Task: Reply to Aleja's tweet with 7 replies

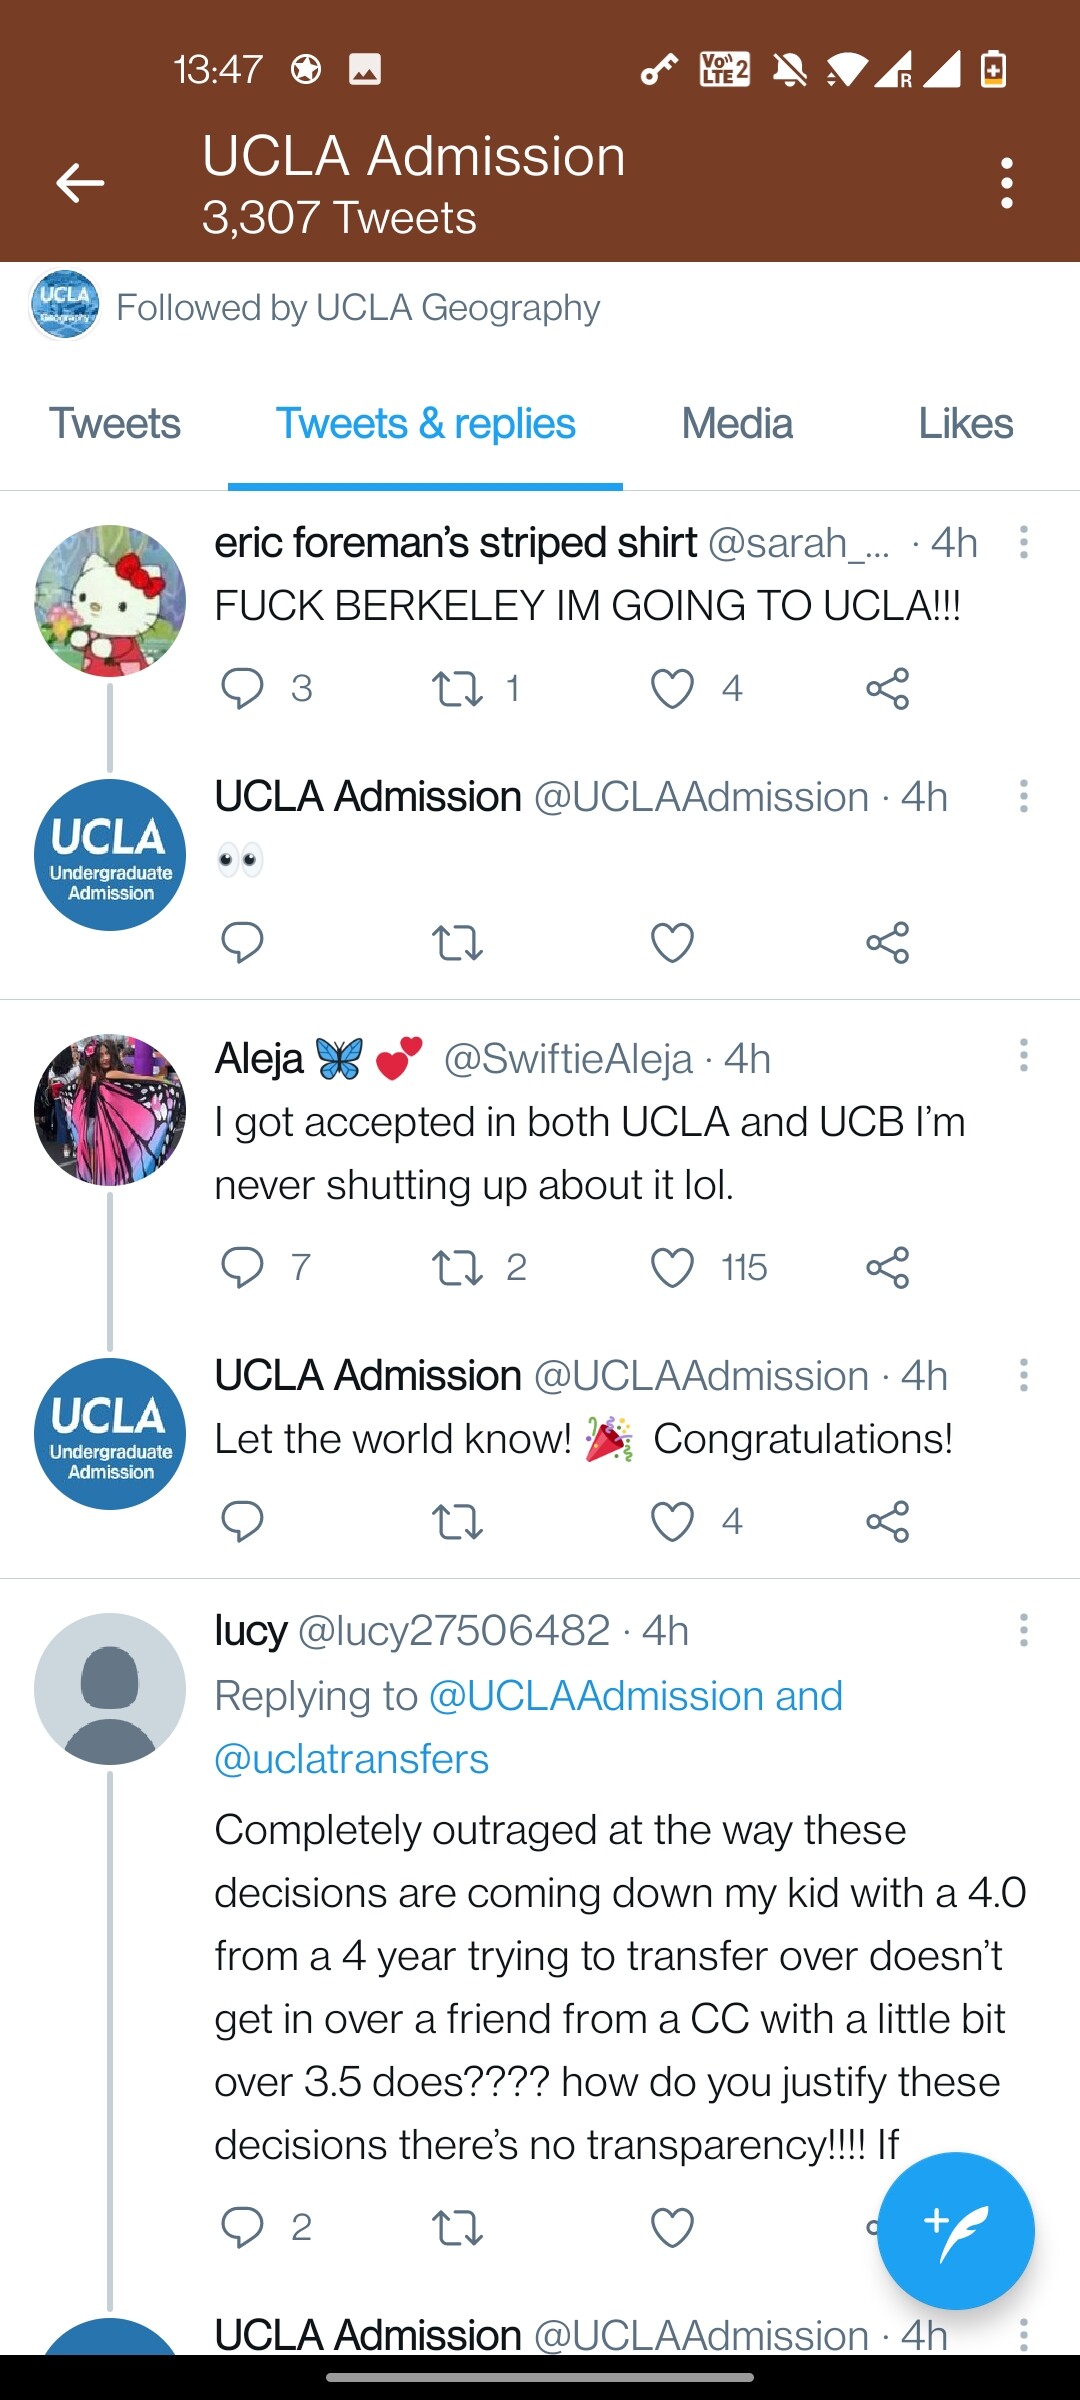Action: click(x=242, y=1267)
